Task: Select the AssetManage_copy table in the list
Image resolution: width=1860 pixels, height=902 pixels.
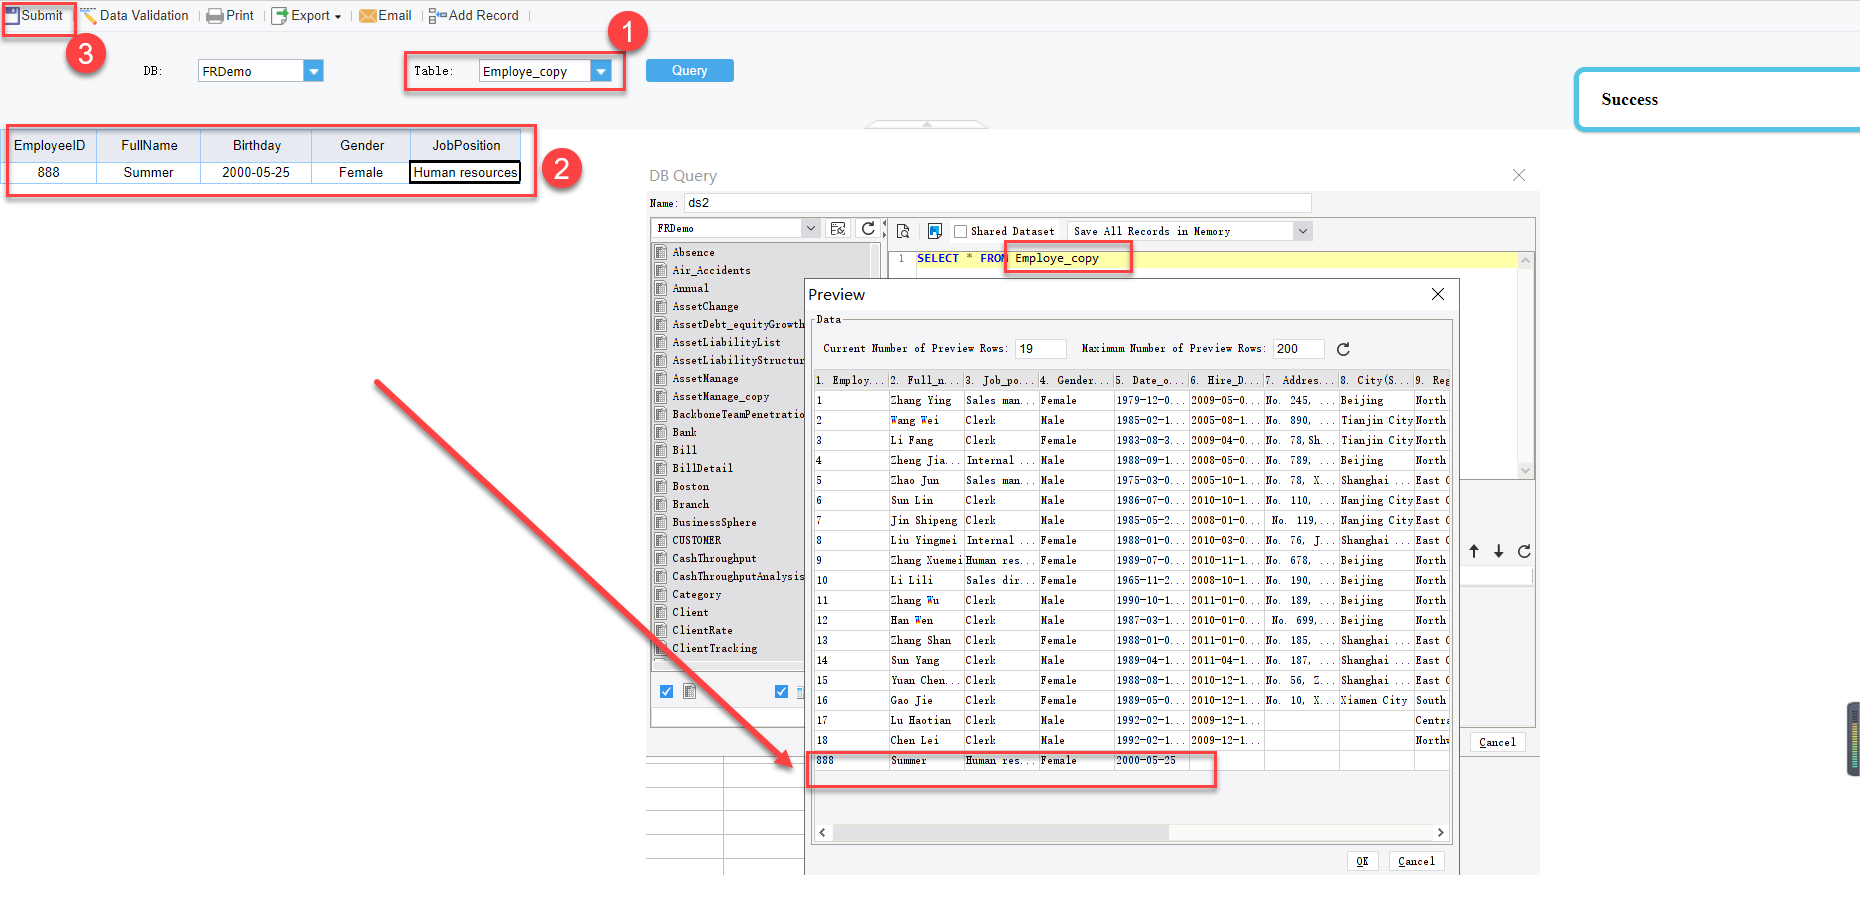Action: coord(721,397)
